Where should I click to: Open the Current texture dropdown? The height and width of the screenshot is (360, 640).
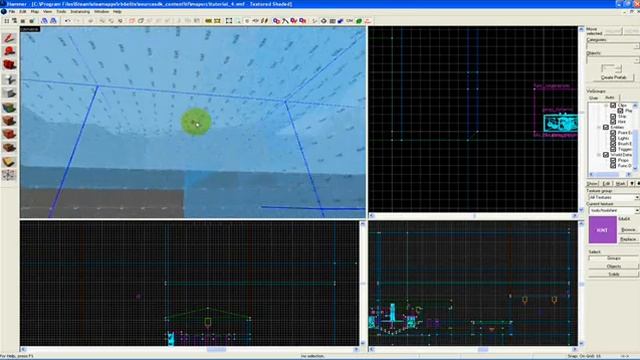click(613, 210)
